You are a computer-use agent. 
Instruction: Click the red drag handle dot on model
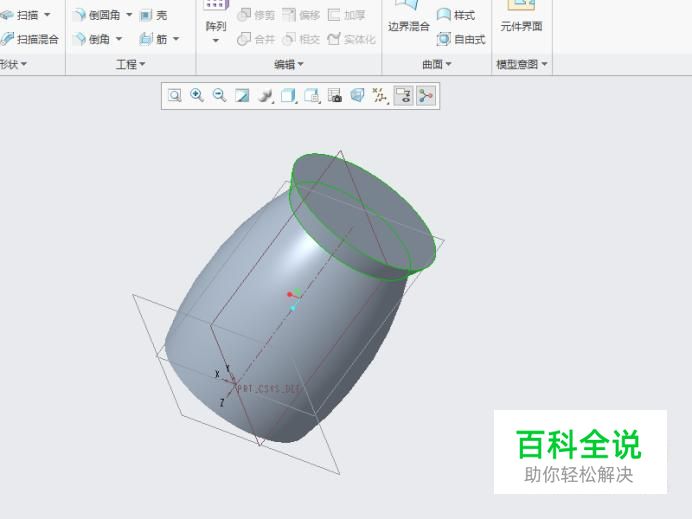290,294
